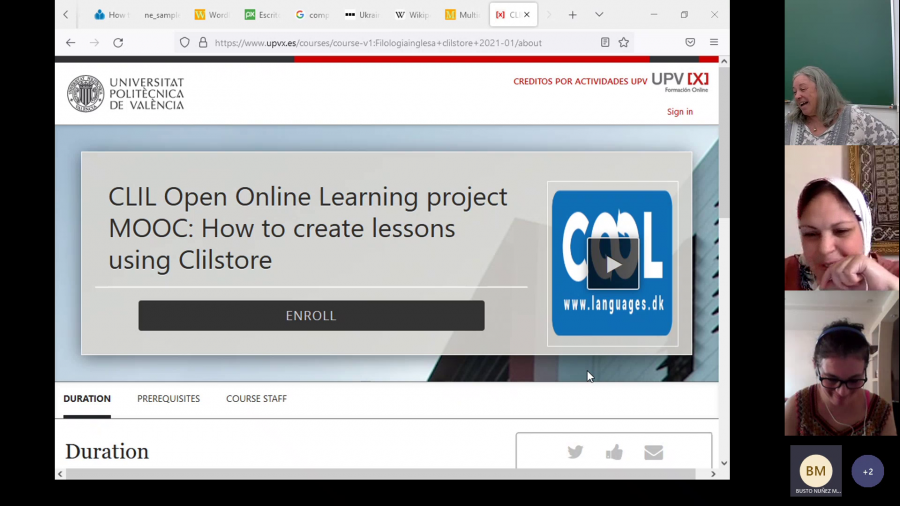This screenshot has height=506, width=900.
Task: Open CREDITOS POR ACTIVIDADES UPV link
Action: (x=580, y=81)
